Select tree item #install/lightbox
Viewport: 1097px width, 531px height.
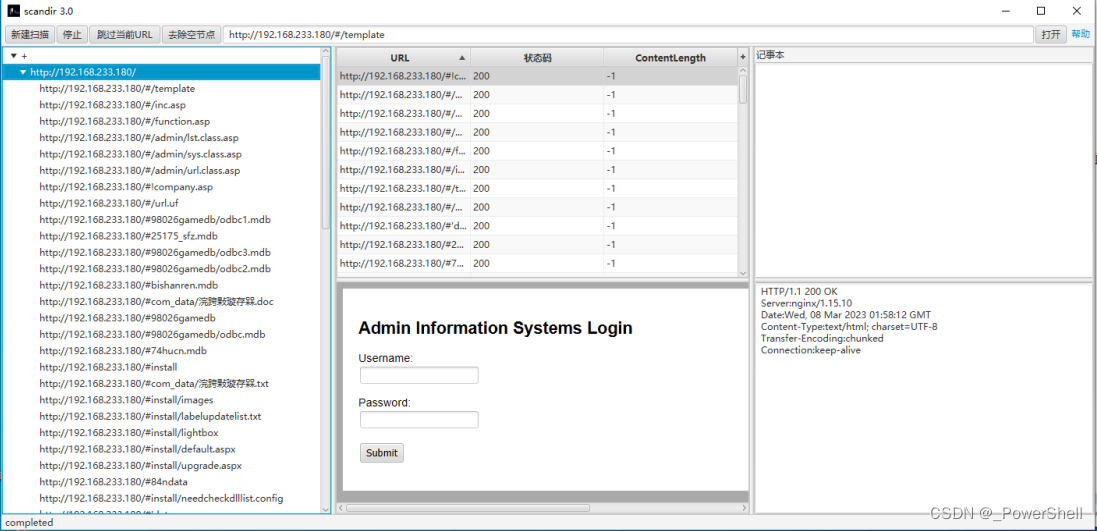click(129, 433)
